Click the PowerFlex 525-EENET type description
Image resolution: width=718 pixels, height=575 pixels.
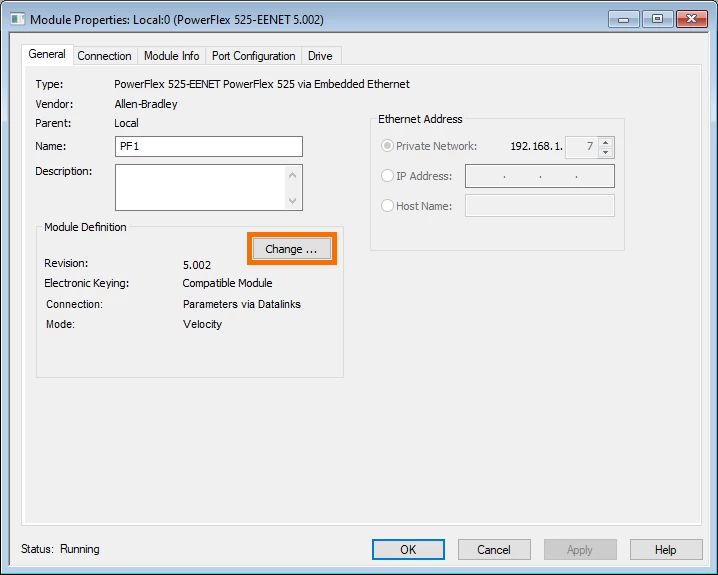click(x=262, y=84)
